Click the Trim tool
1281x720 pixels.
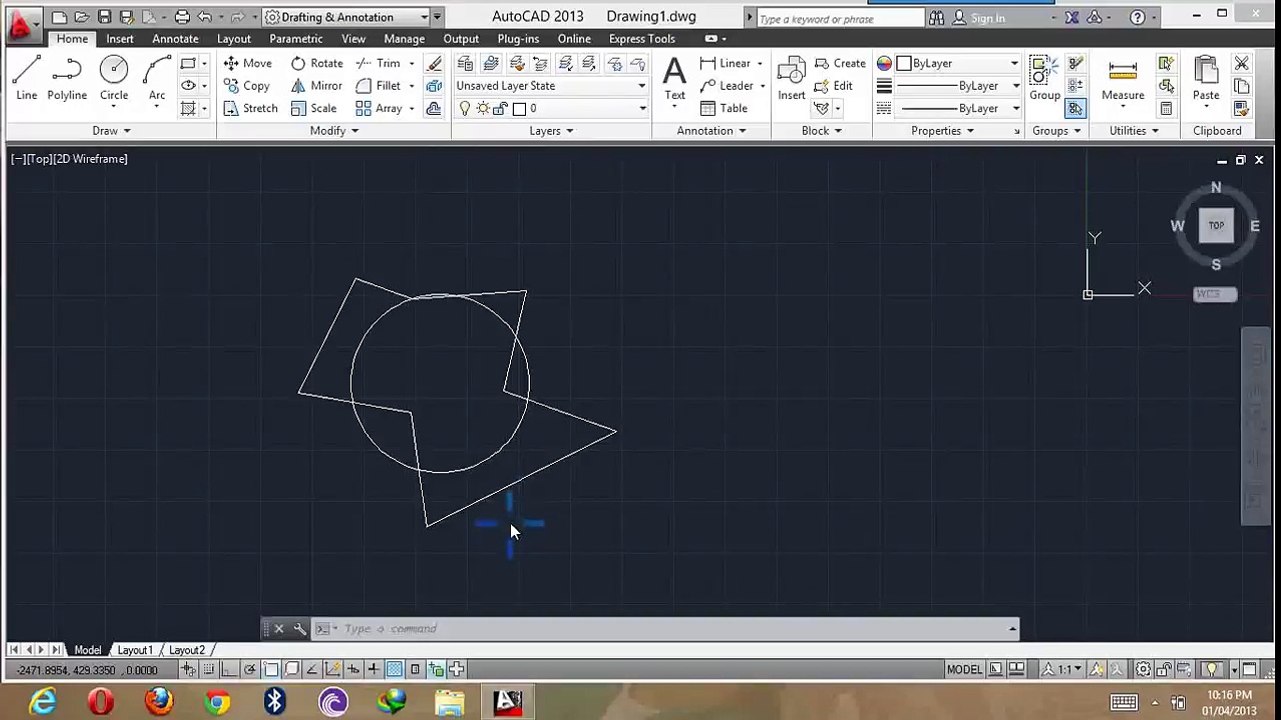(378, 63)
